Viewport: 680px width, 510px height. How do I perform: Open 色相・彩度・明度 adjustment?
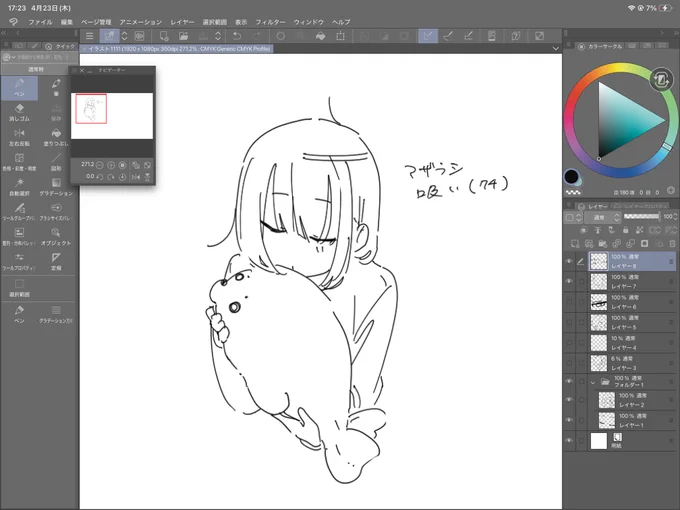(19, 163)
